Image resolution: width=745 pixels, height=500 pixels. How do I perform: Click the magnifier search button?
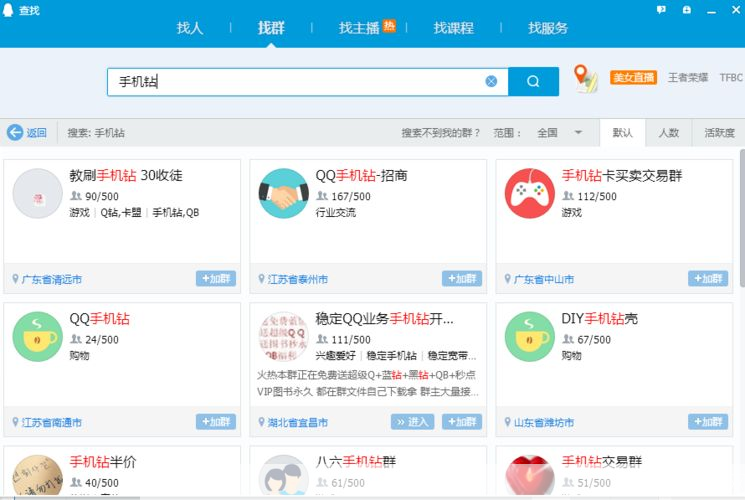tap(533, 82)
